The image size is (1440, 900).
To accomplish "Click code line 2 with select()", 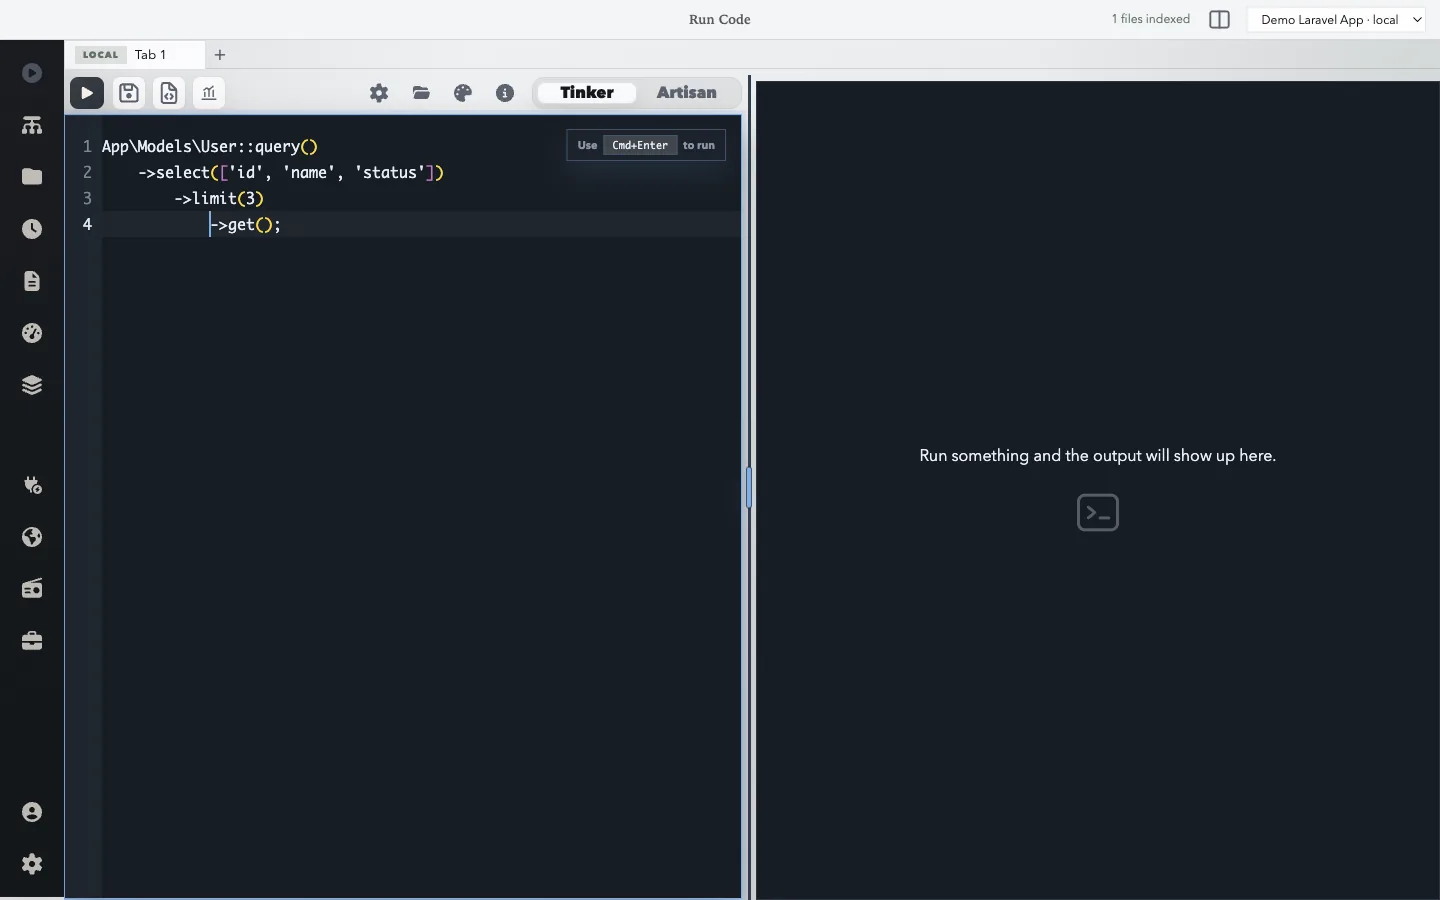I will pos(291,172).
